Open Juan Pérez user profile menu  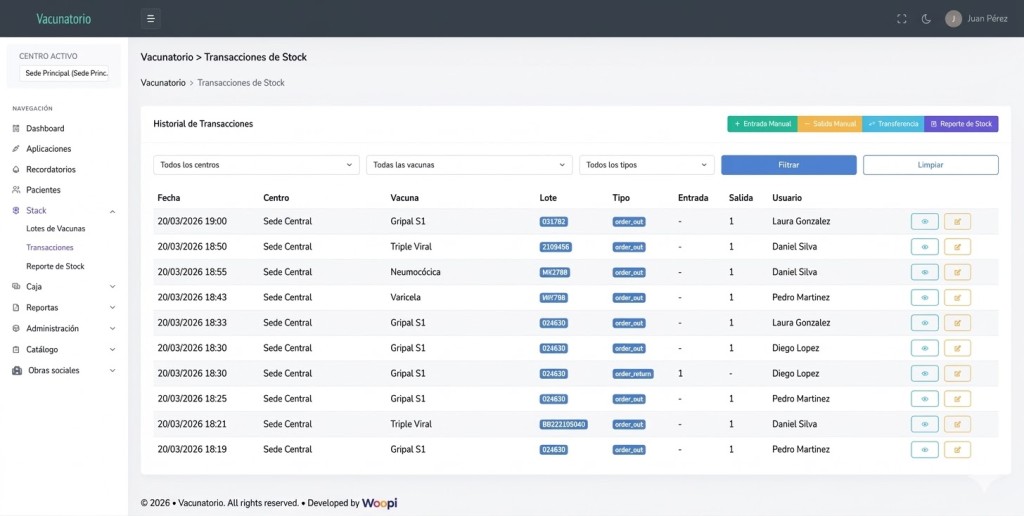click(977, 19)
